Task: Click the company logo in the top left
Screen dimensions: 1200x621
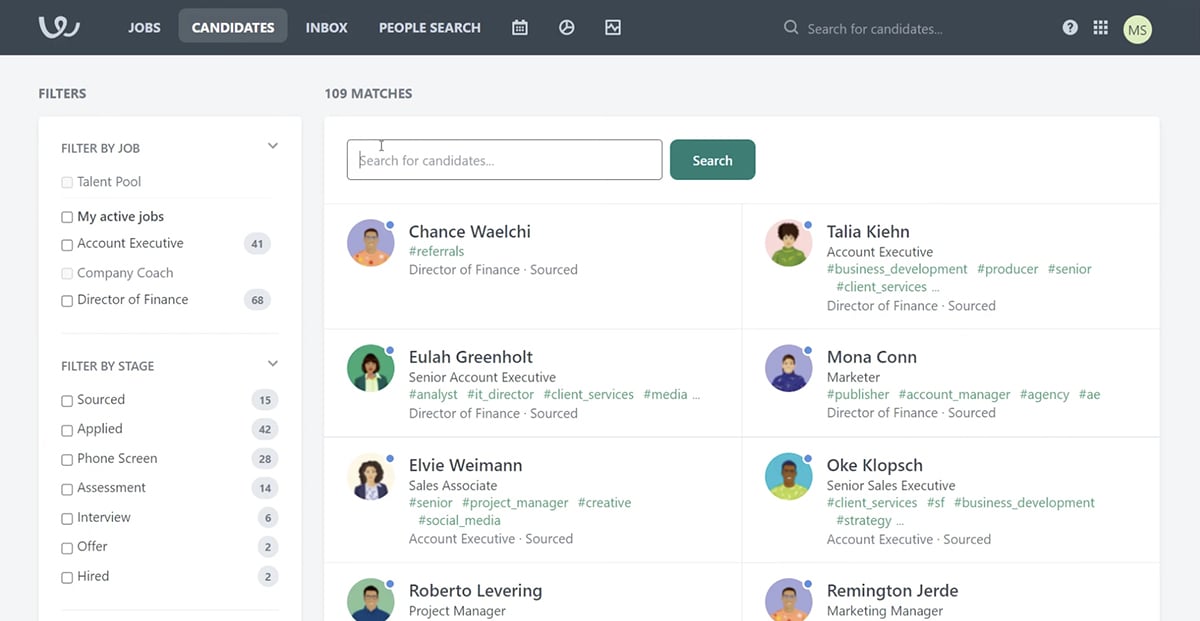Action: [58, 27]
